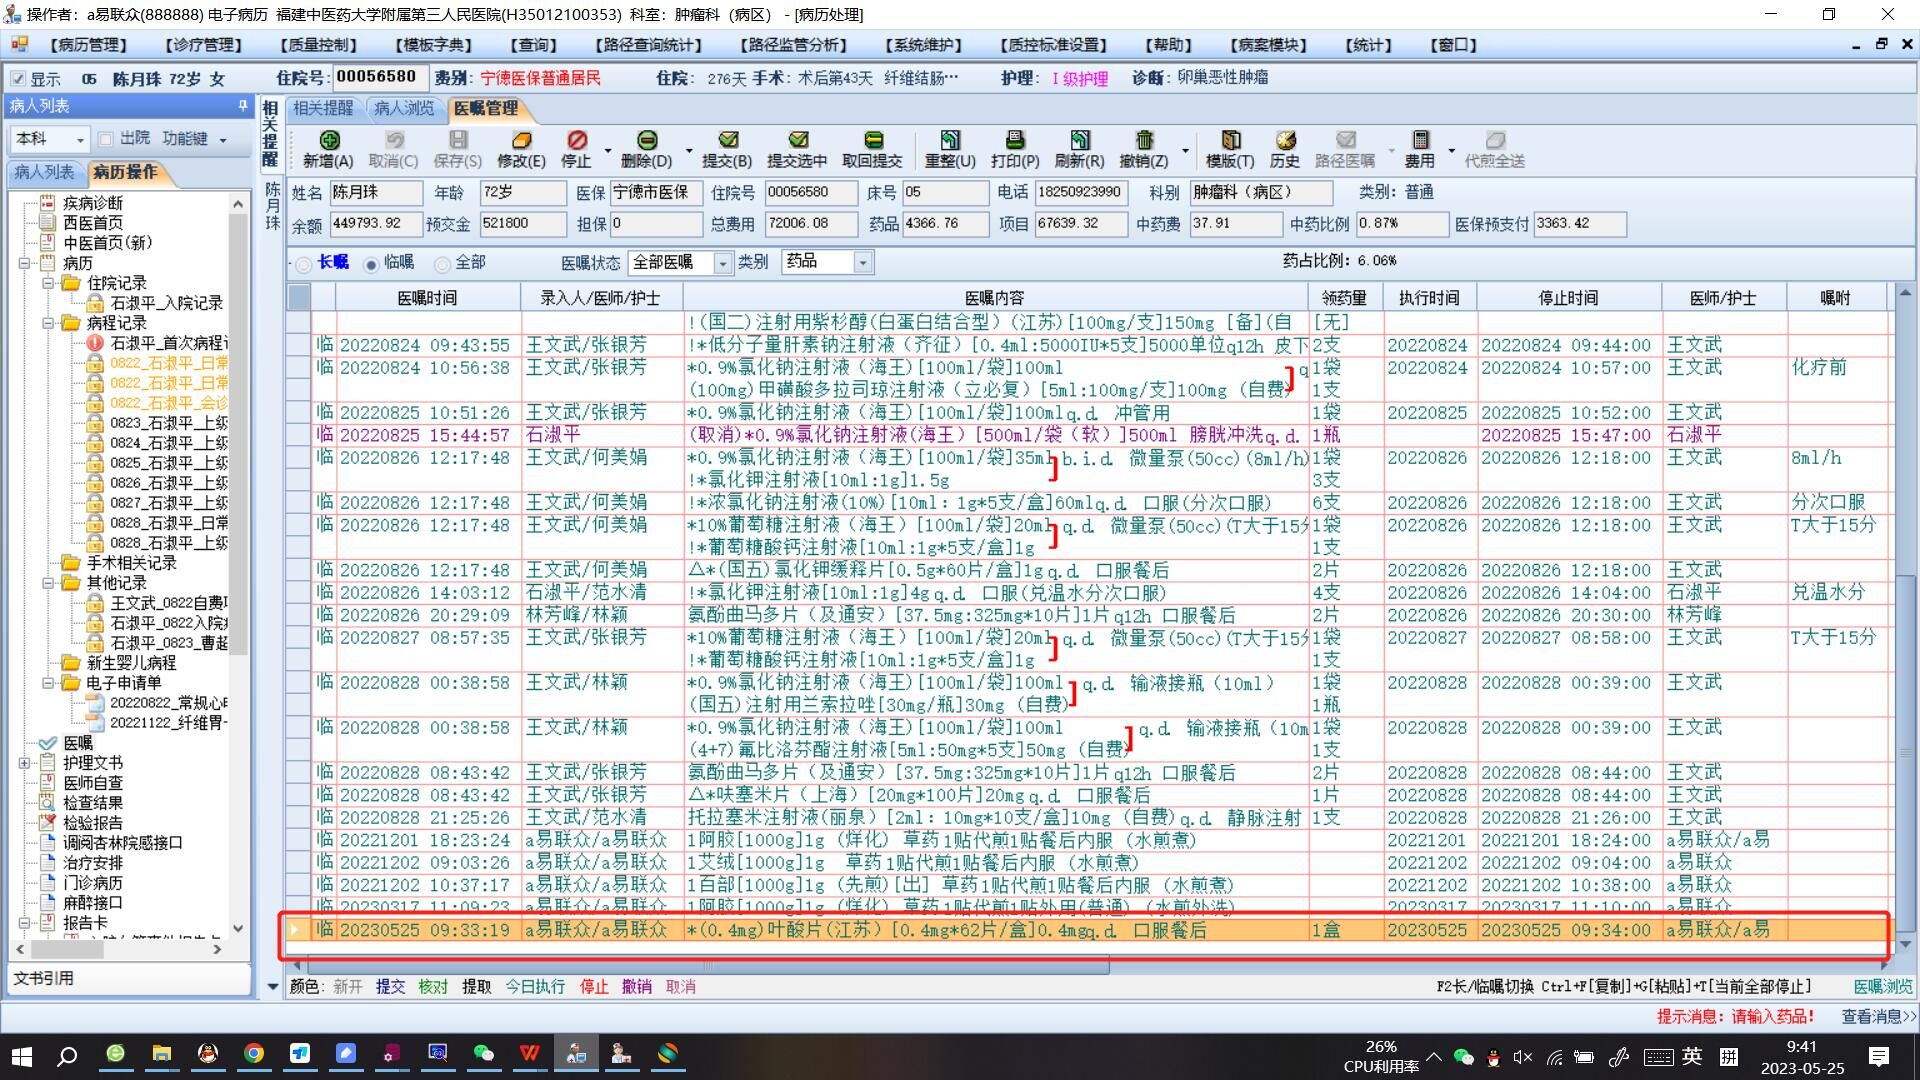Click the 打印(P) print icon
The width and height of the screenshot is (1920, 1080).
pyautogui.click(x=1014, y=141)
